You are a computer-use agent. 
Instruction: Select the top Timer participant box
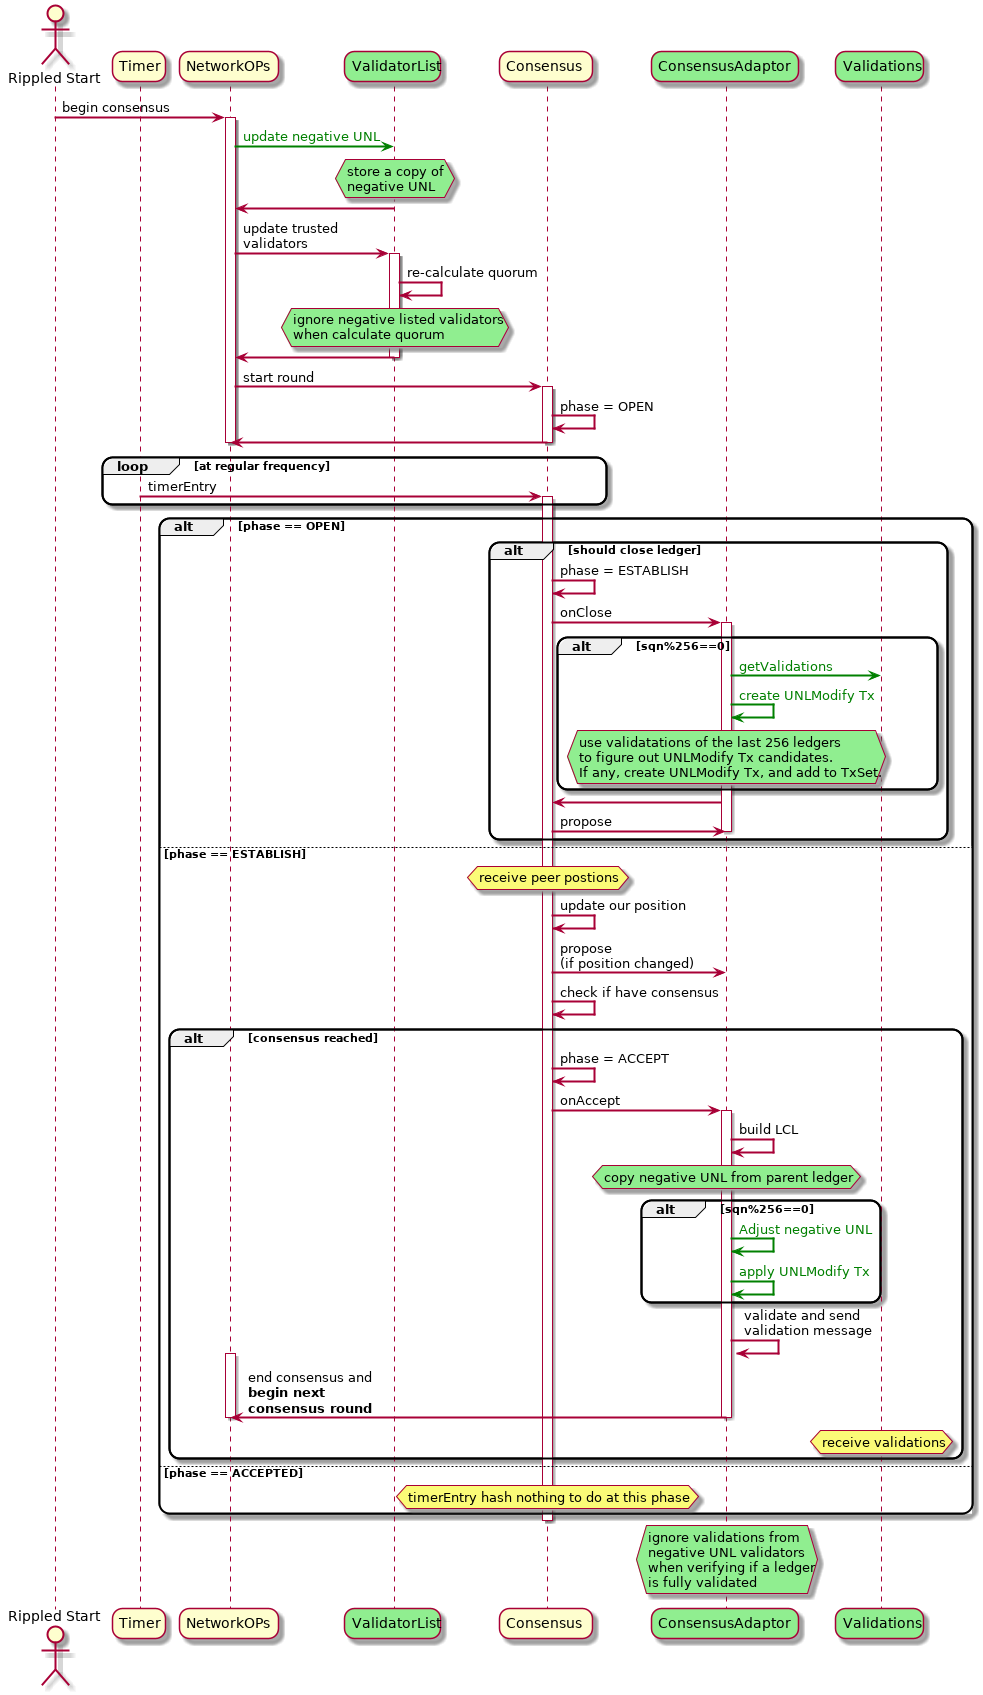139,67
